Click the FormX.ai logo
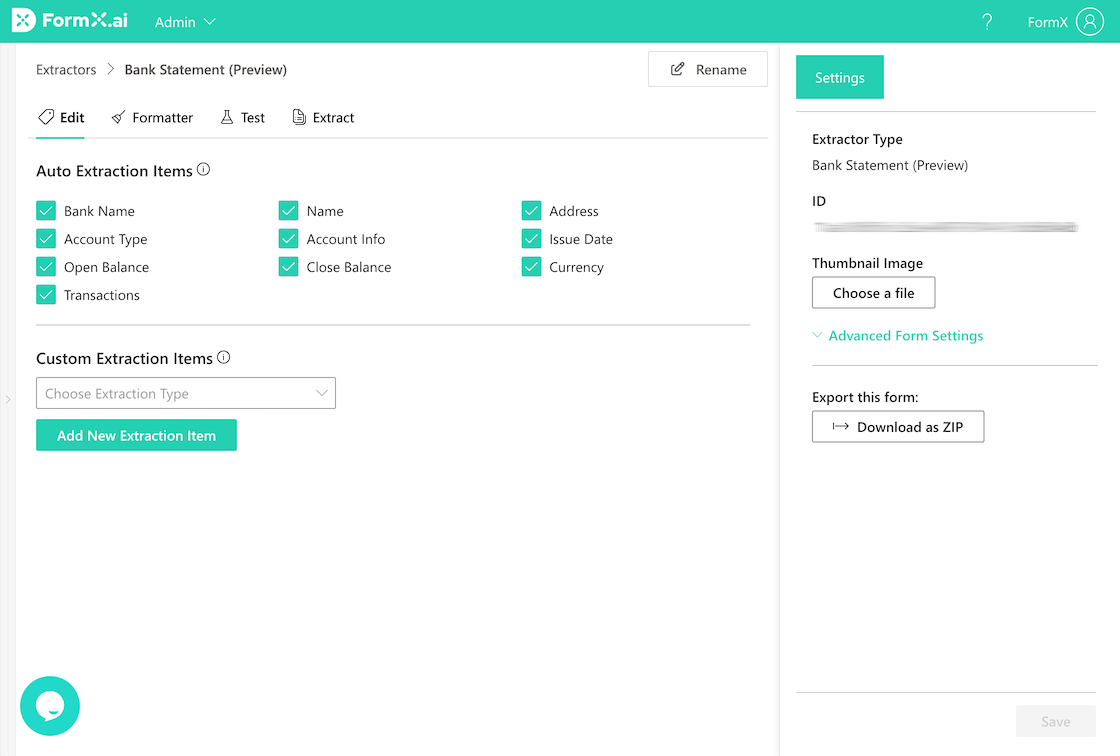The height and width of the screenshot is (756, 1120). coord(69,21)
